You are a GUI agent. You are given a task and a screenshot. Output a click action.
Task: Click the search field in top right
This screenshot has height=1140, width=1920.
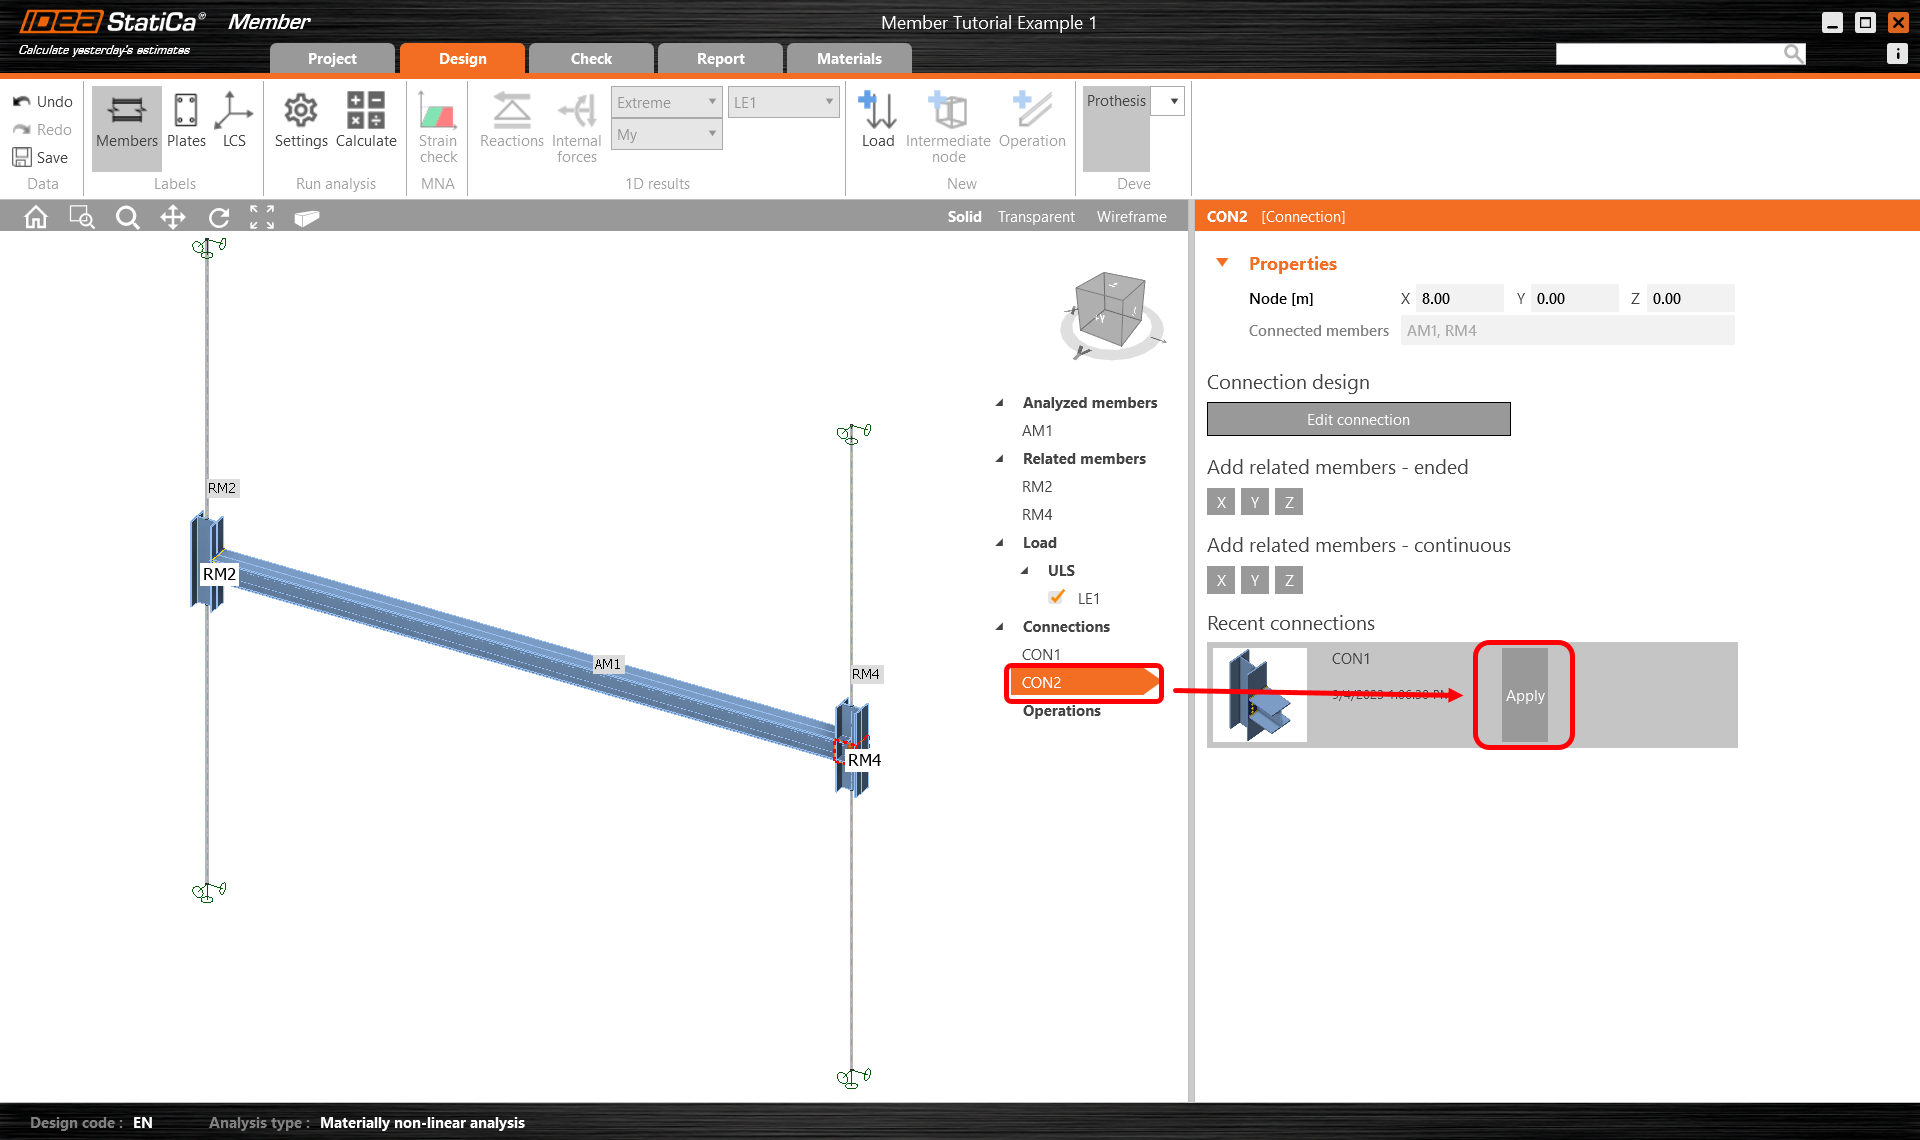[x=1670, y=53]
